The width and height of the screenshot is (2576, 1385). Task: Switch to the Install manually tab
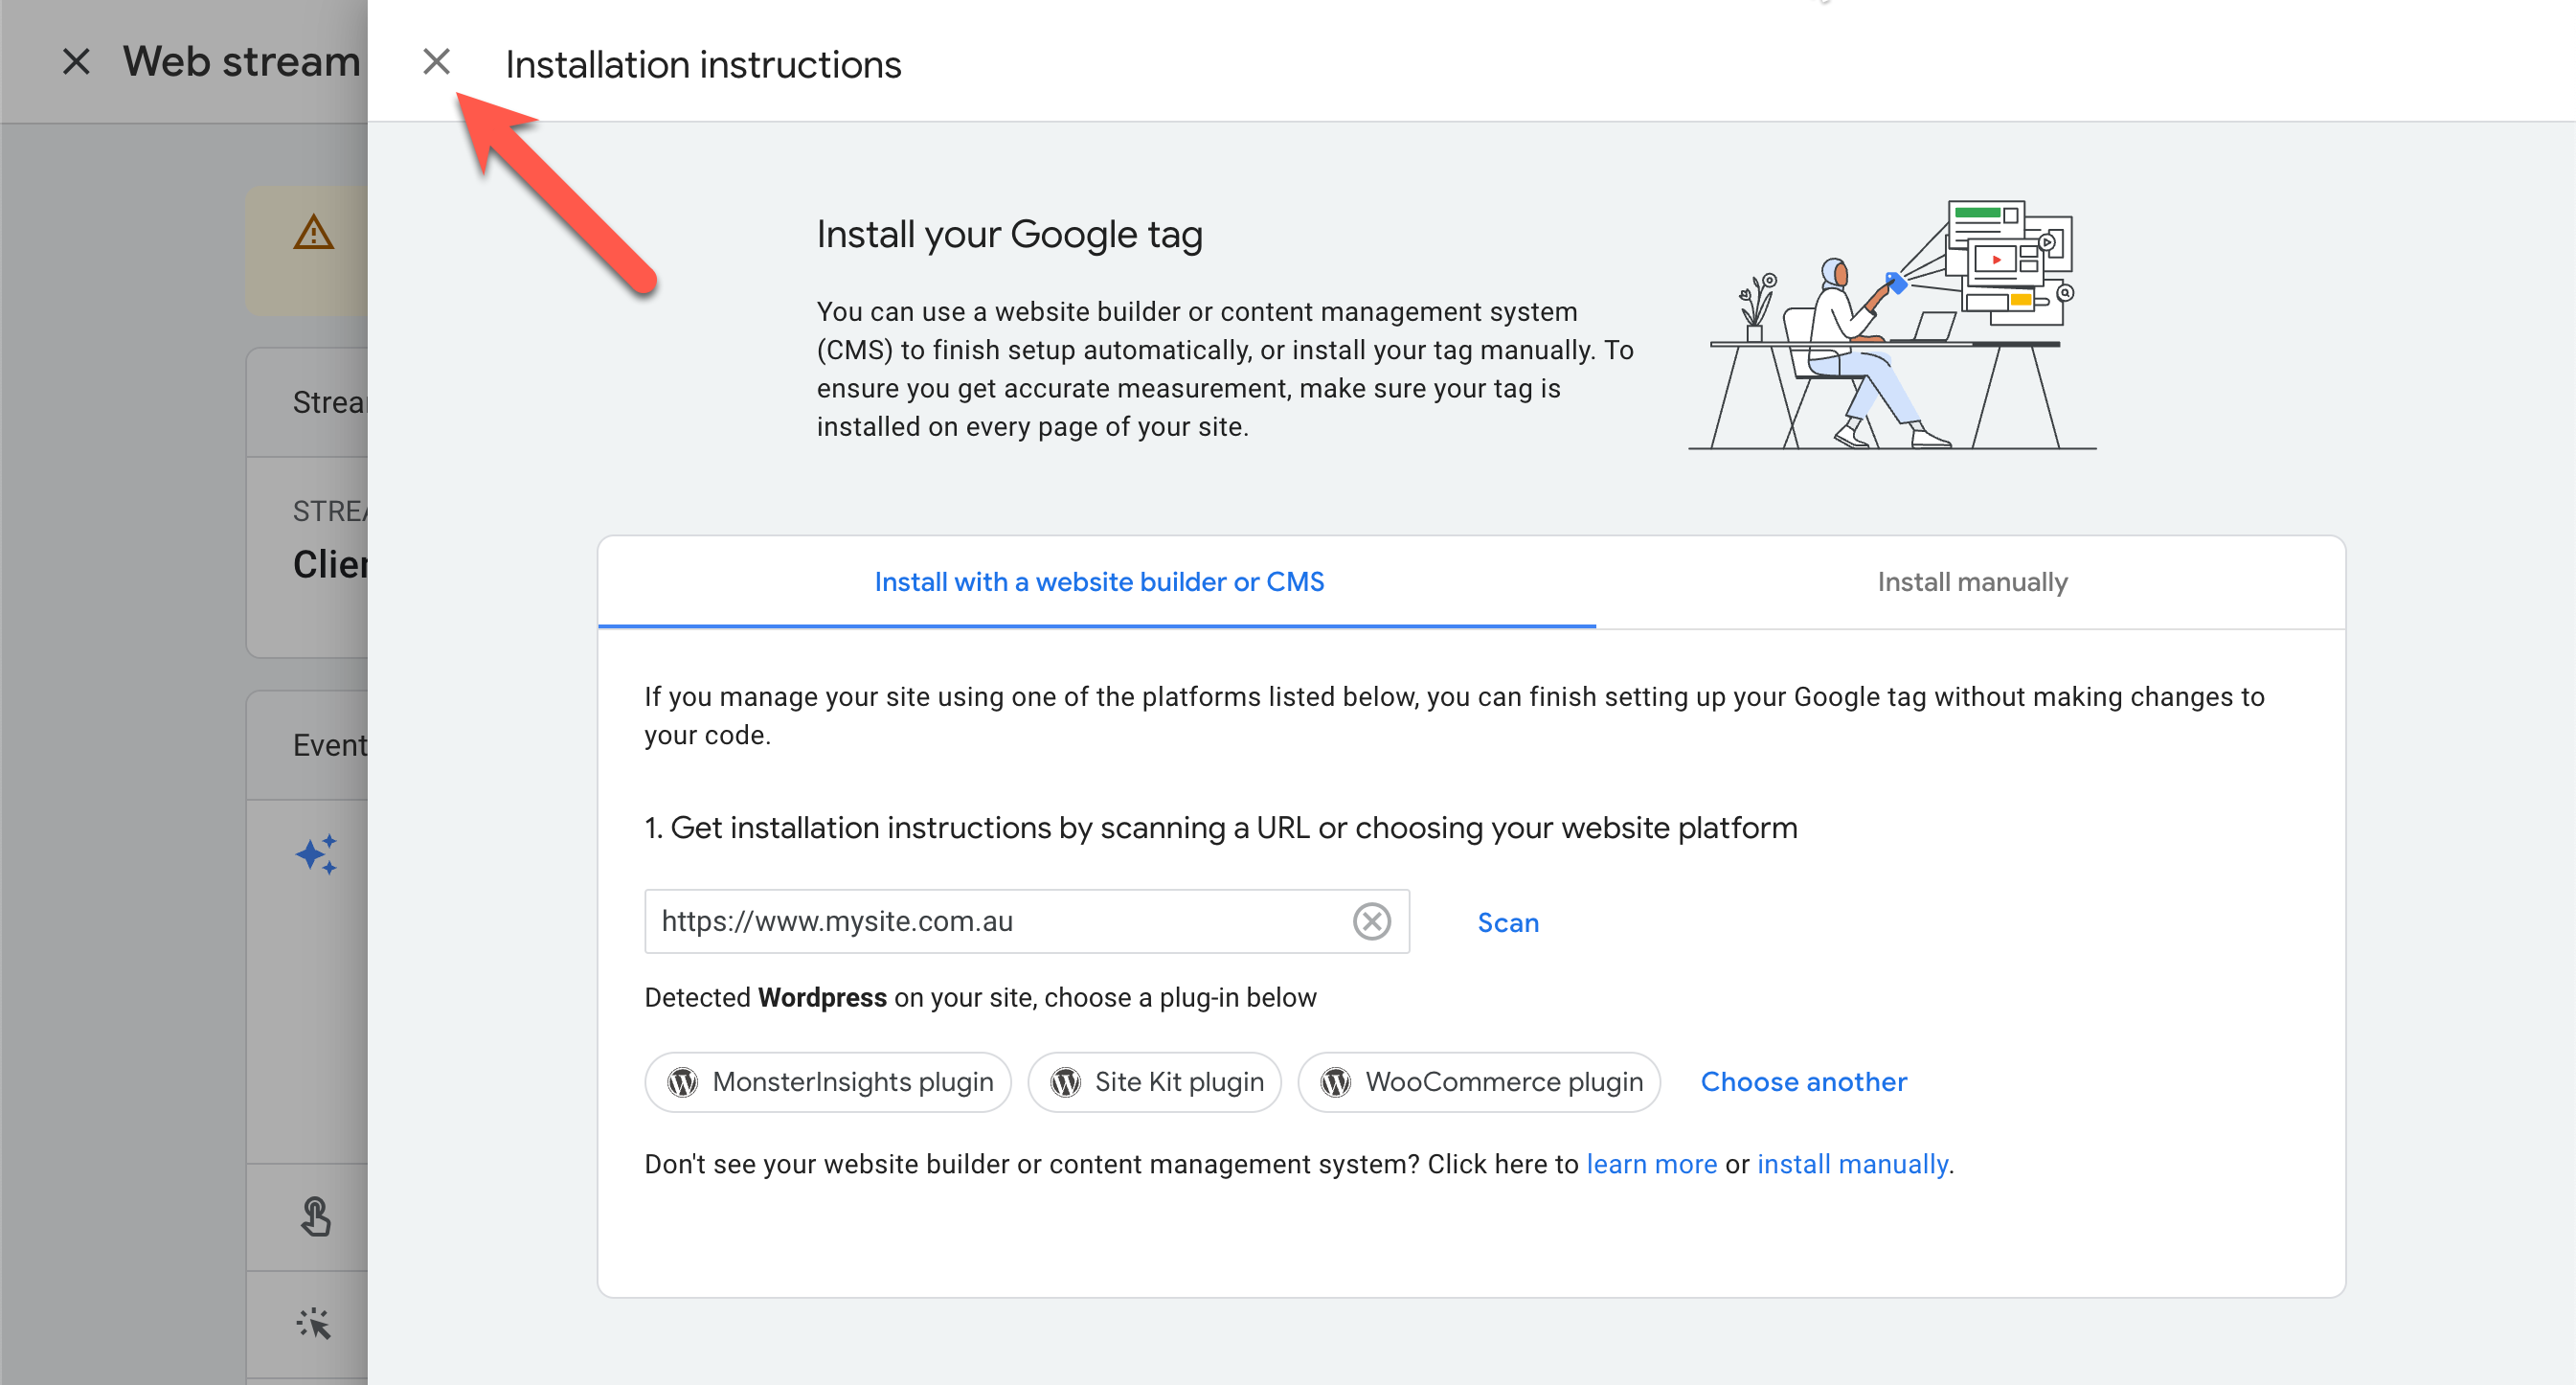tap(1971, 582)
